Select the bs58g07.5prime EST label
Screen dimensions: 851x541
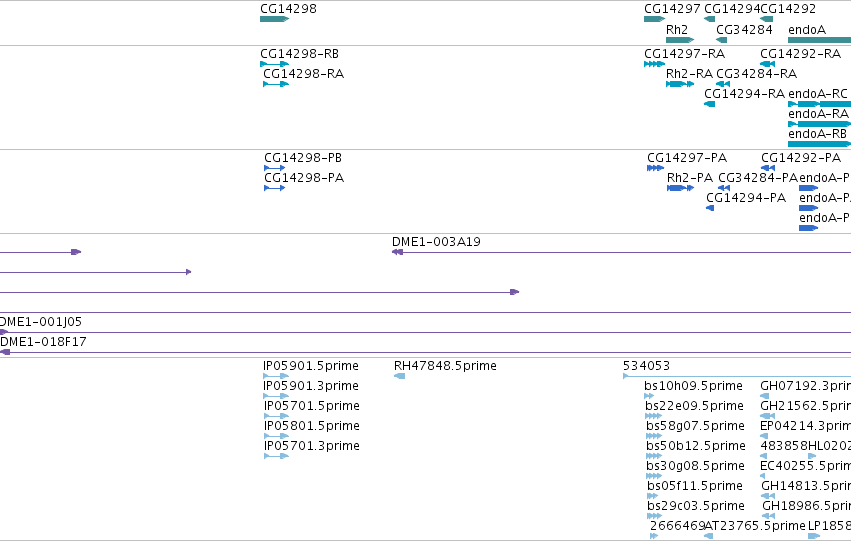[x=695, y=426]
